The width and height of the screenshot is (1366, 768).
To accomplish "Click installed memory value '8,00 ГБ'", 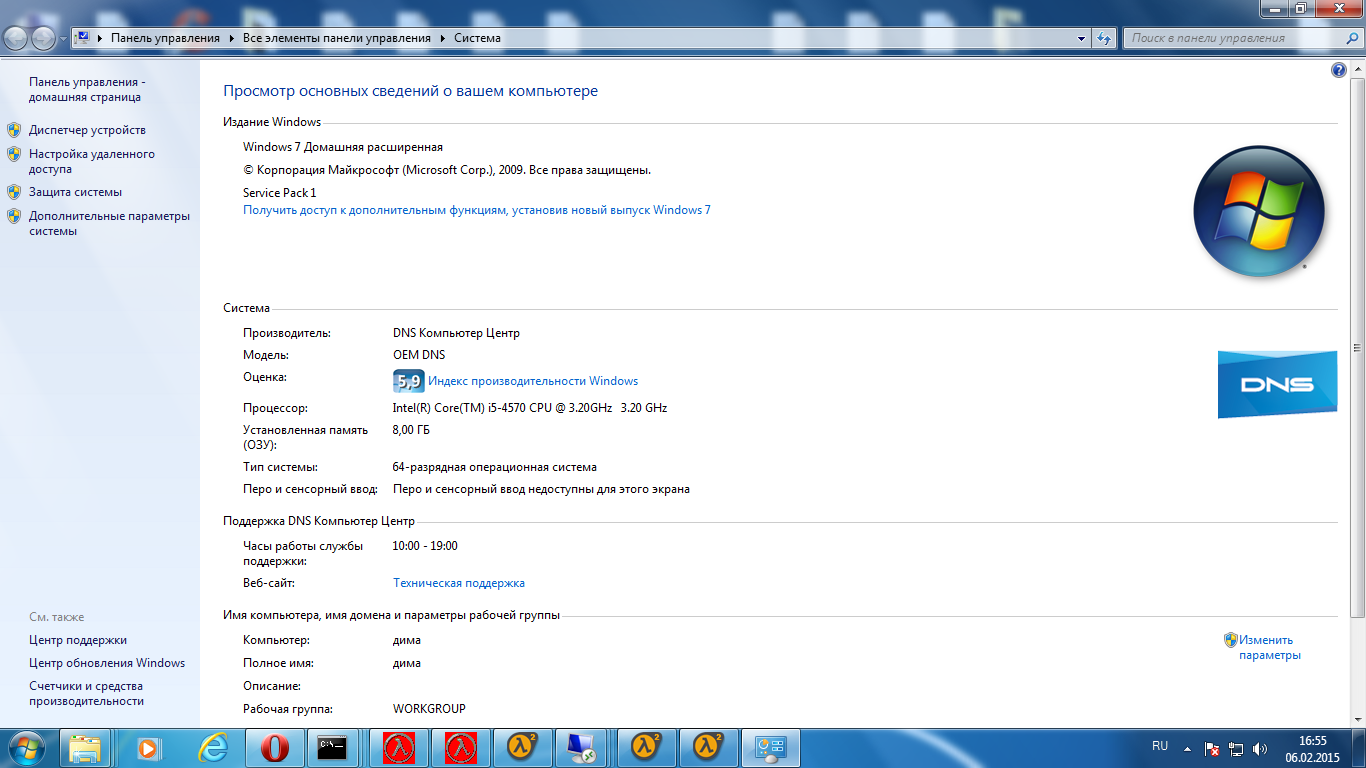I will [x=411, y=430].
